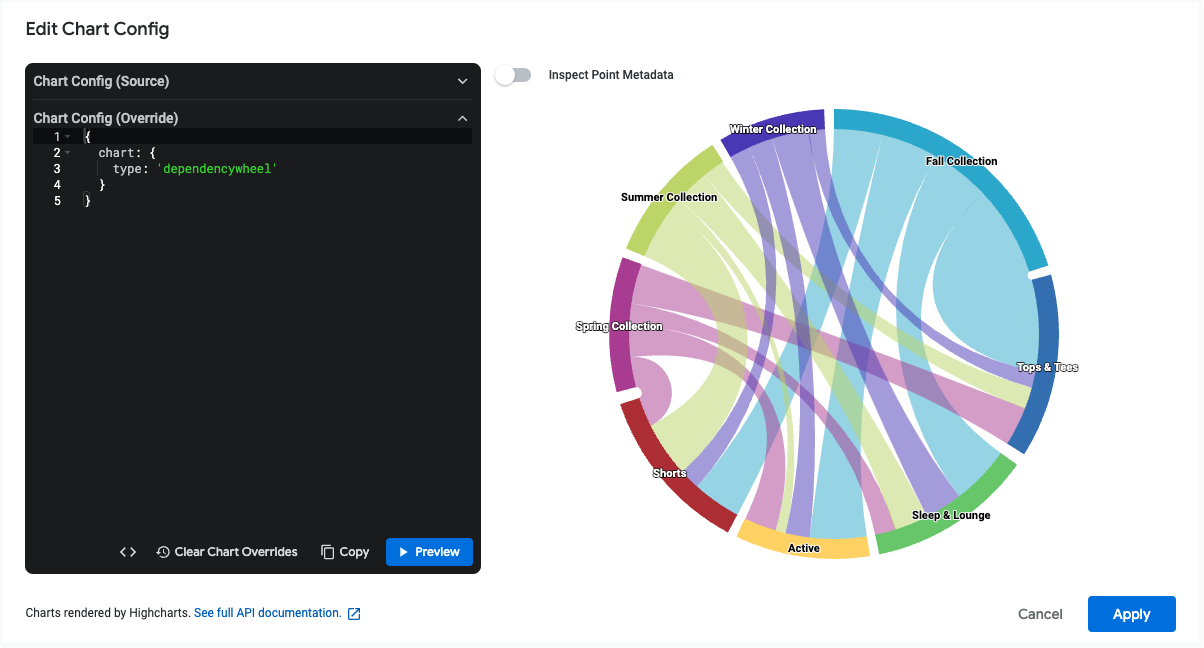Click the Winter Collection purple arc
The image size is (1204, 648).
[x=770, y=126]
